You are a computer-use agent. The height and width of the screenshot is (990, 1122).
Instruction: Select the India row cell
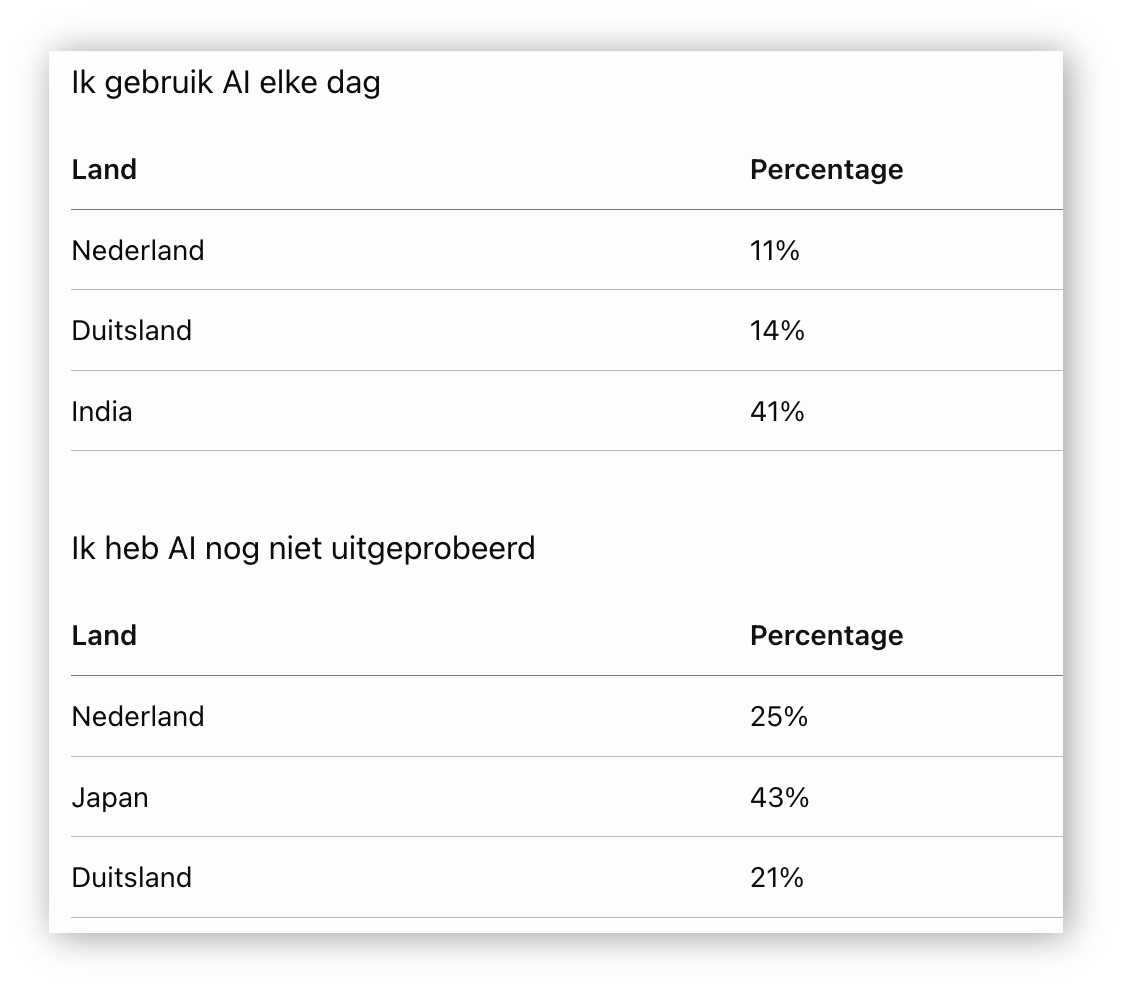[102, 411]
